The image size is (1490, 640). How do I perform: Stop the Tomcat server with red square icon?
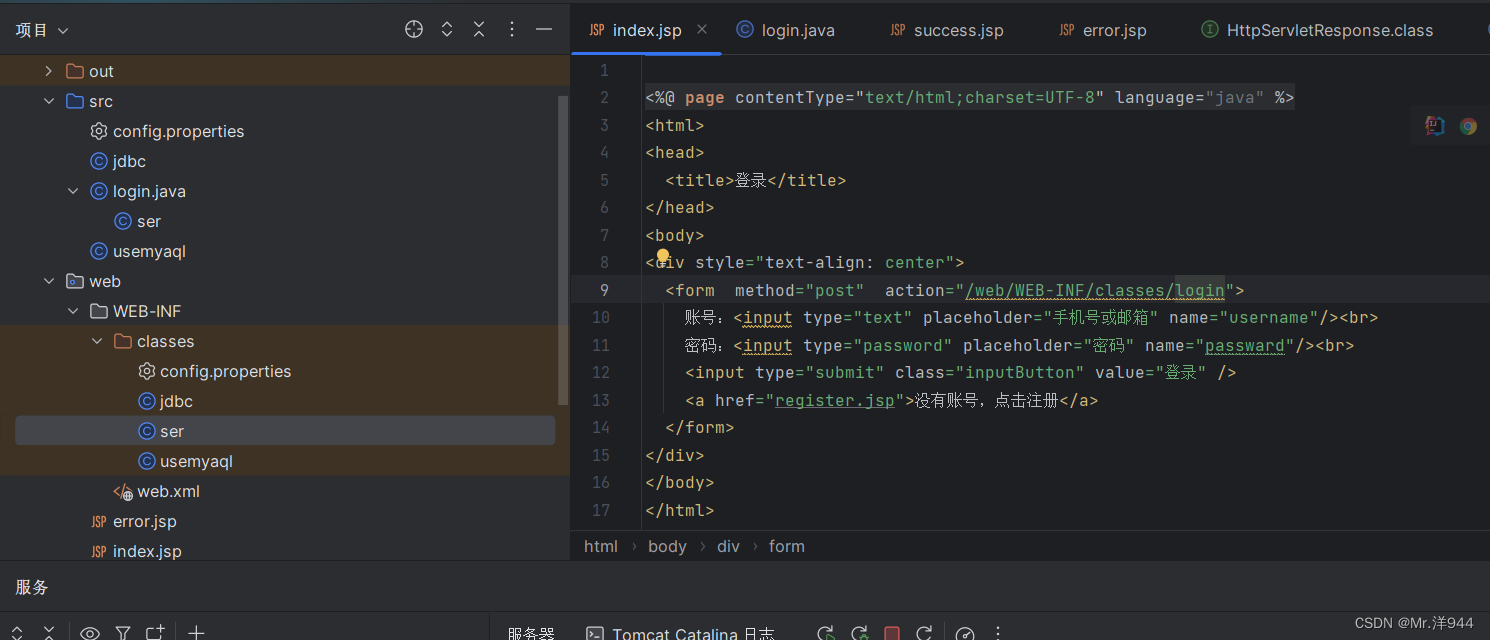(x=891, y=633)
